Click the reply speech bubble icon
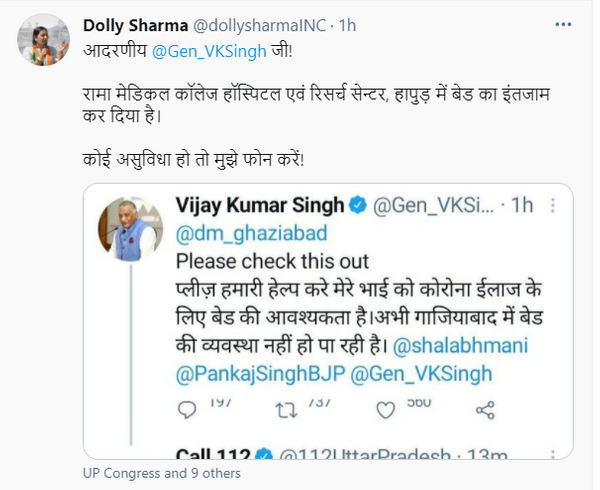This screenshot has width=600, height=490. point(187,409)
